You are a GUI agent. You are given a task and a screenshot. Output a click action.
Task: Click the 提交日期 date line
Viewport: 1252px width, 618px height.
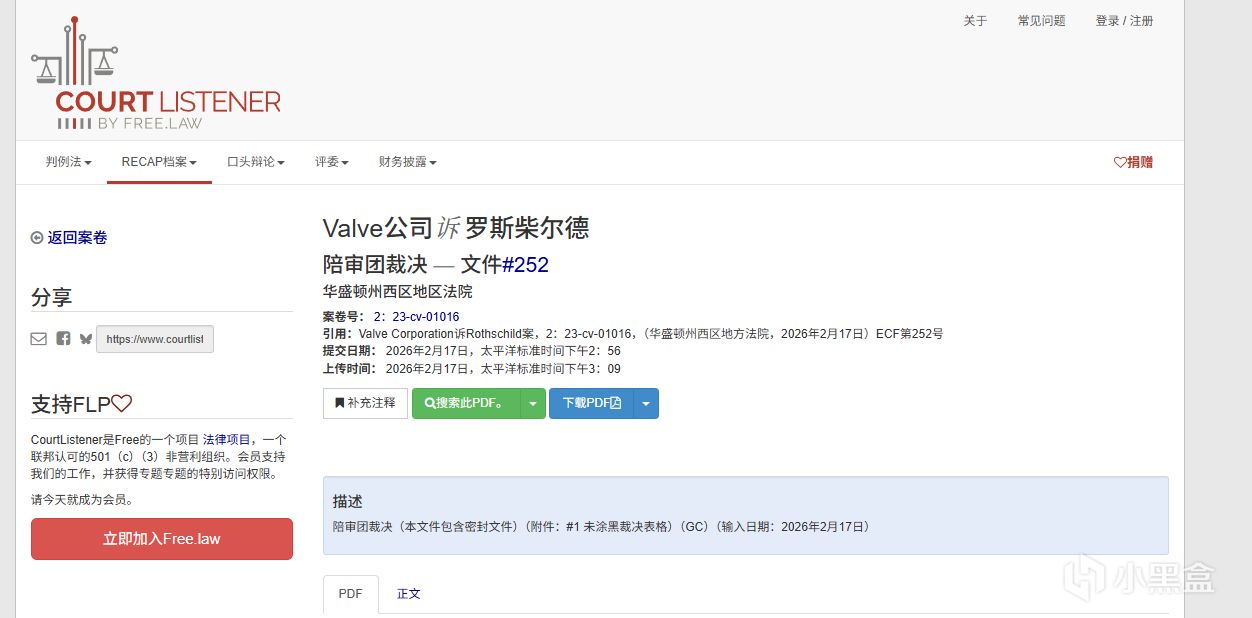pos(472,351)
